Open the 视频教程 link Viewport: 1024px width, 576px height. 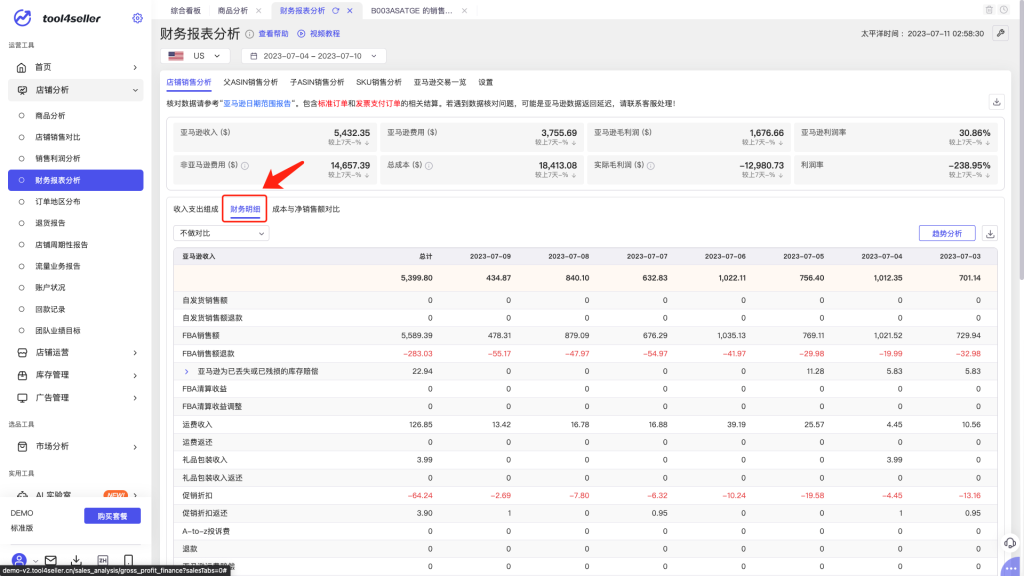325,34
